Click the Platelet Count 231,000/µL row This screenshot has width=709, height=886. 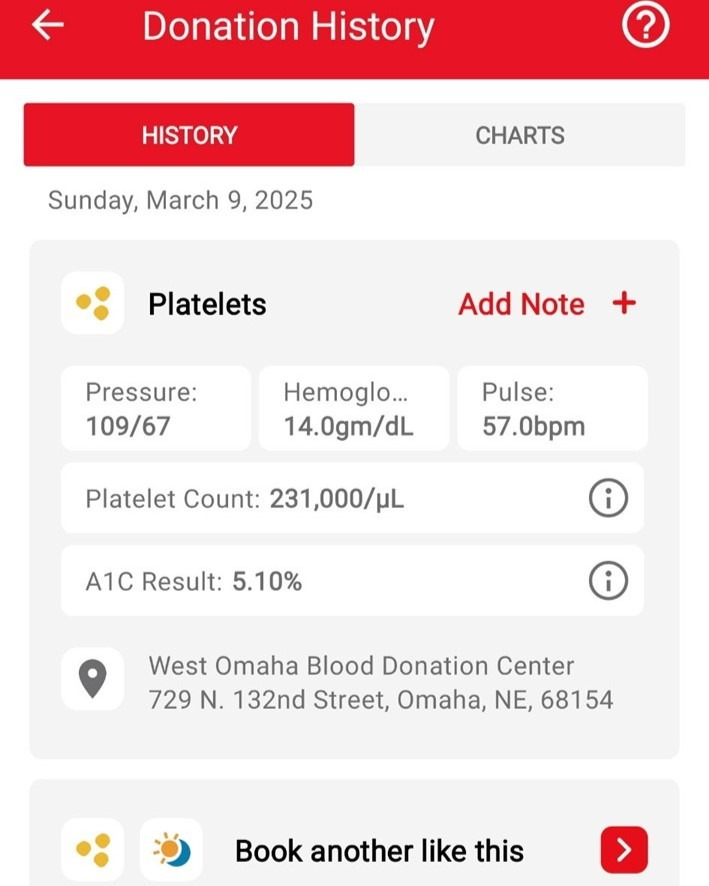[x=300, y=497]
